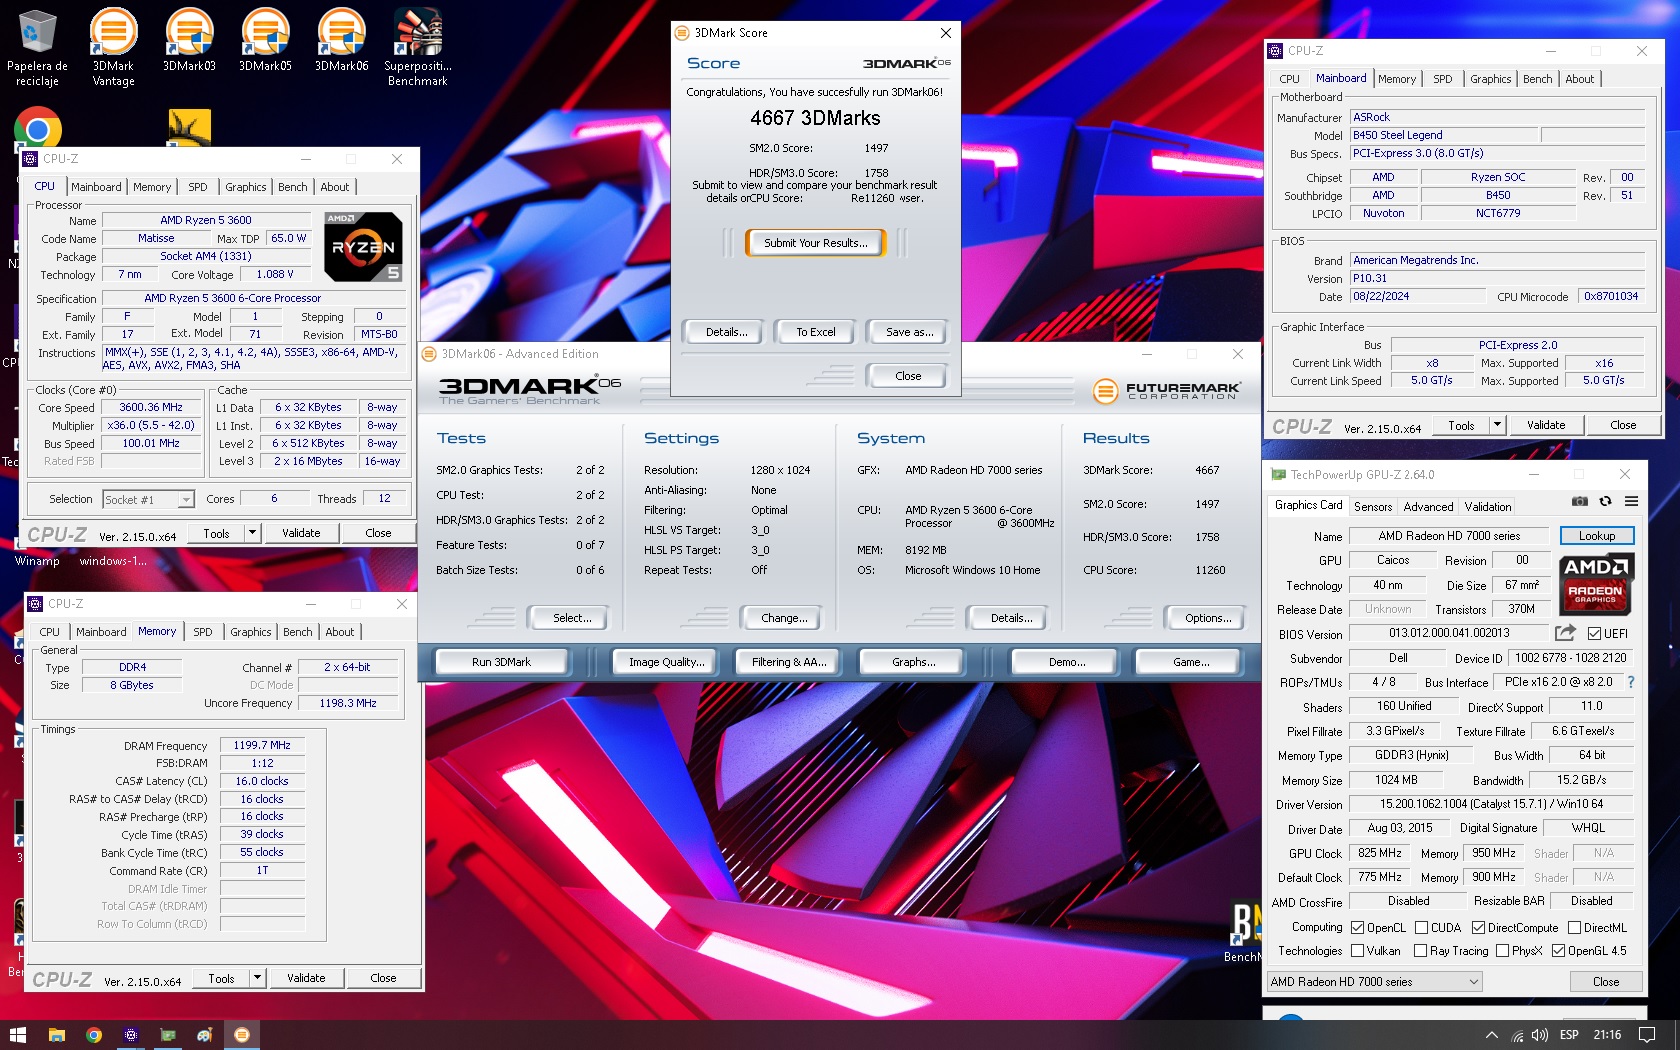This screenshot has height=1050, width=1680.
Task: Open the Socket #1 selection dropdown
Action: coord(148,499)
